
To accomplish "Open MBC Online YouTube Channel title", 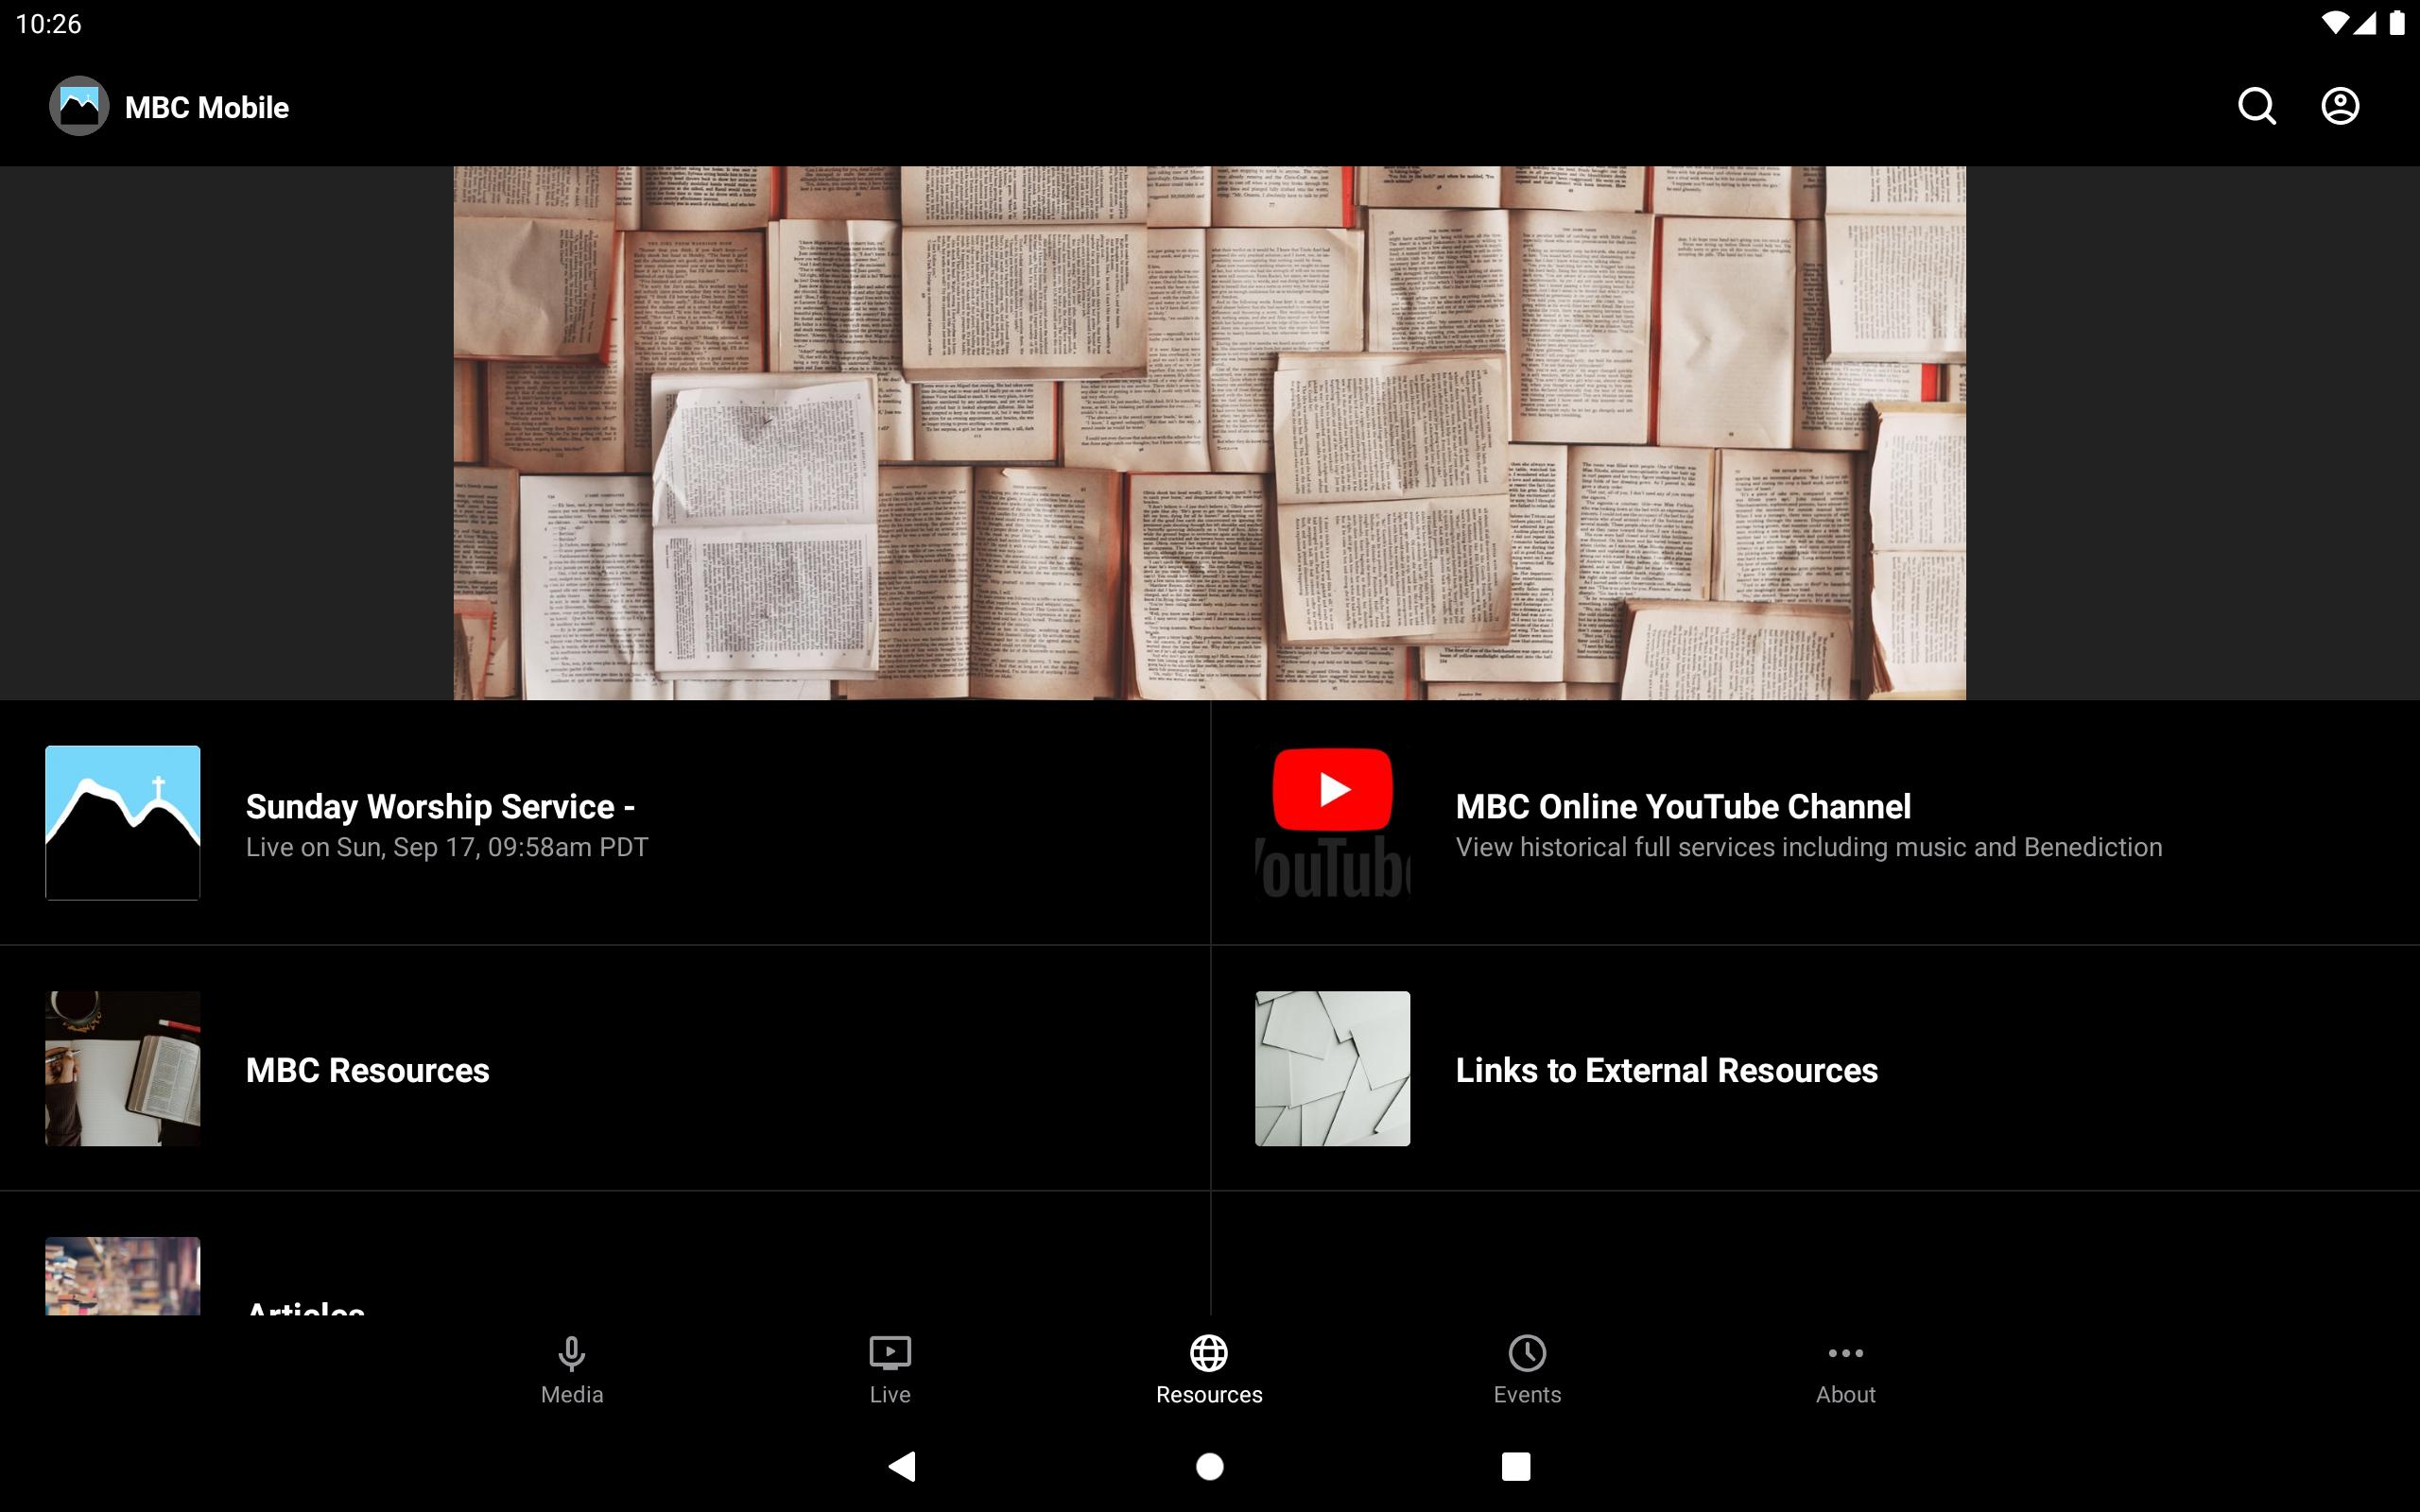I will [x=1683, y=806].
